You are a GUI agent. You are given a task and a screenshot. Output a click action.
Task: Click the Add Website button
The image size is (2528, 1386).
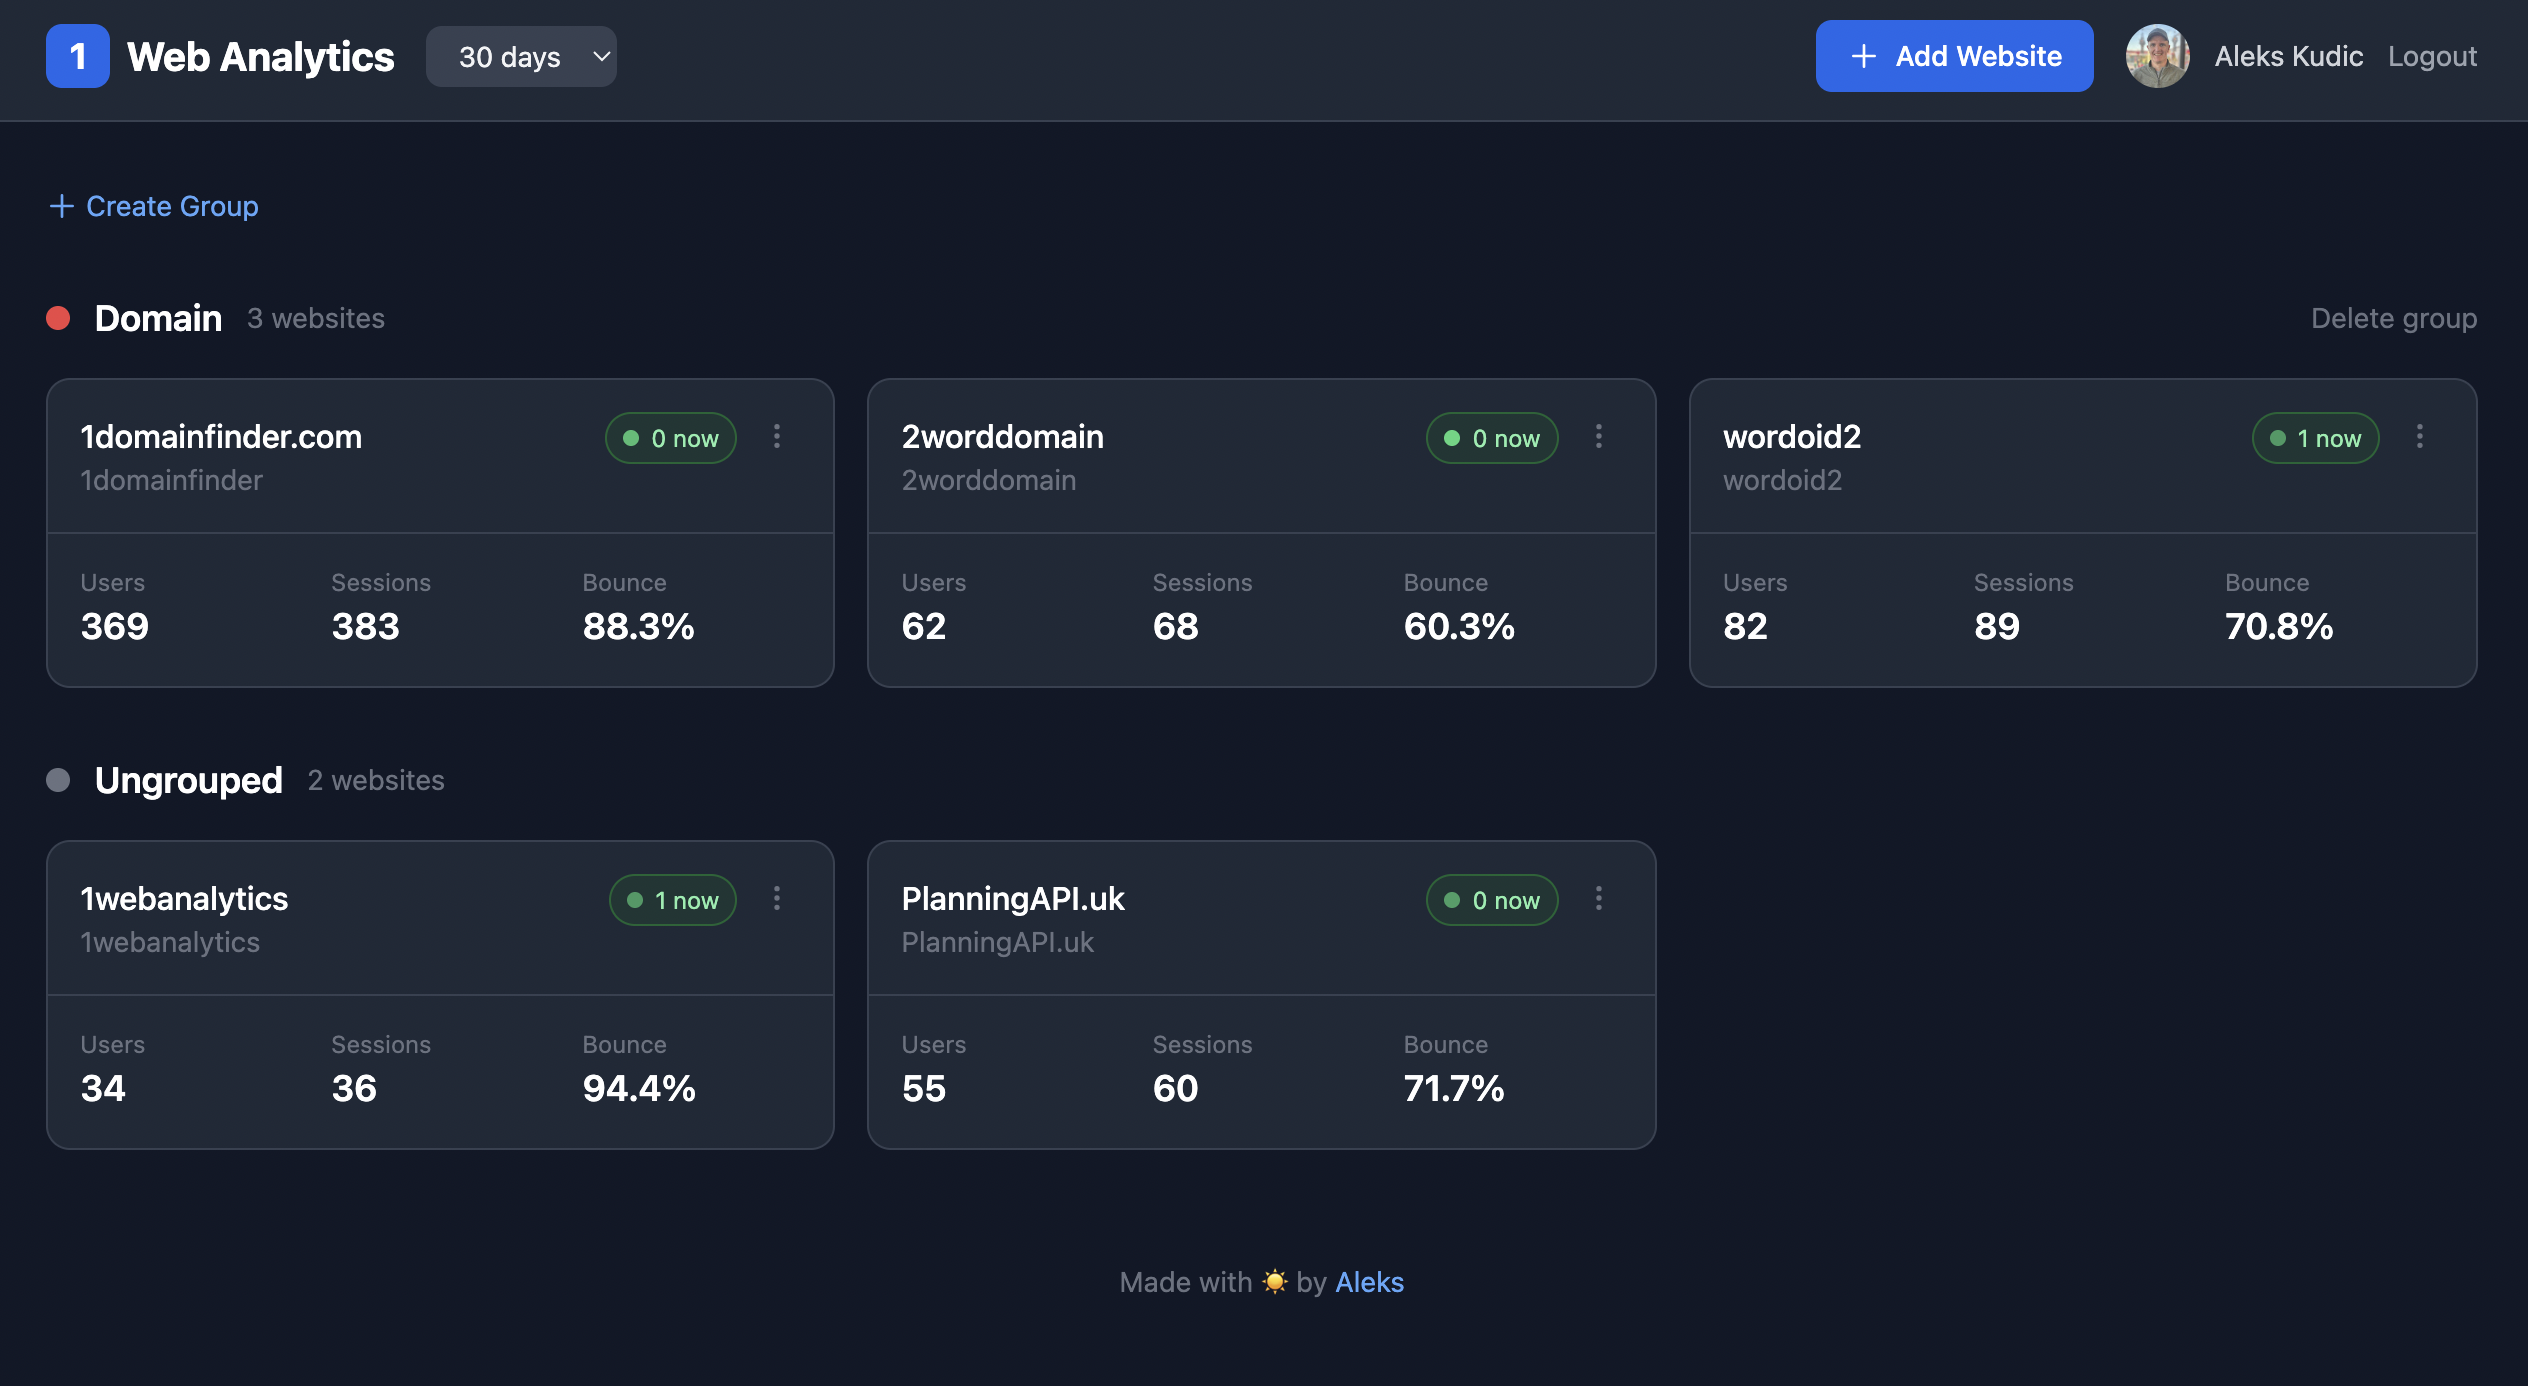coord(1953,56)
